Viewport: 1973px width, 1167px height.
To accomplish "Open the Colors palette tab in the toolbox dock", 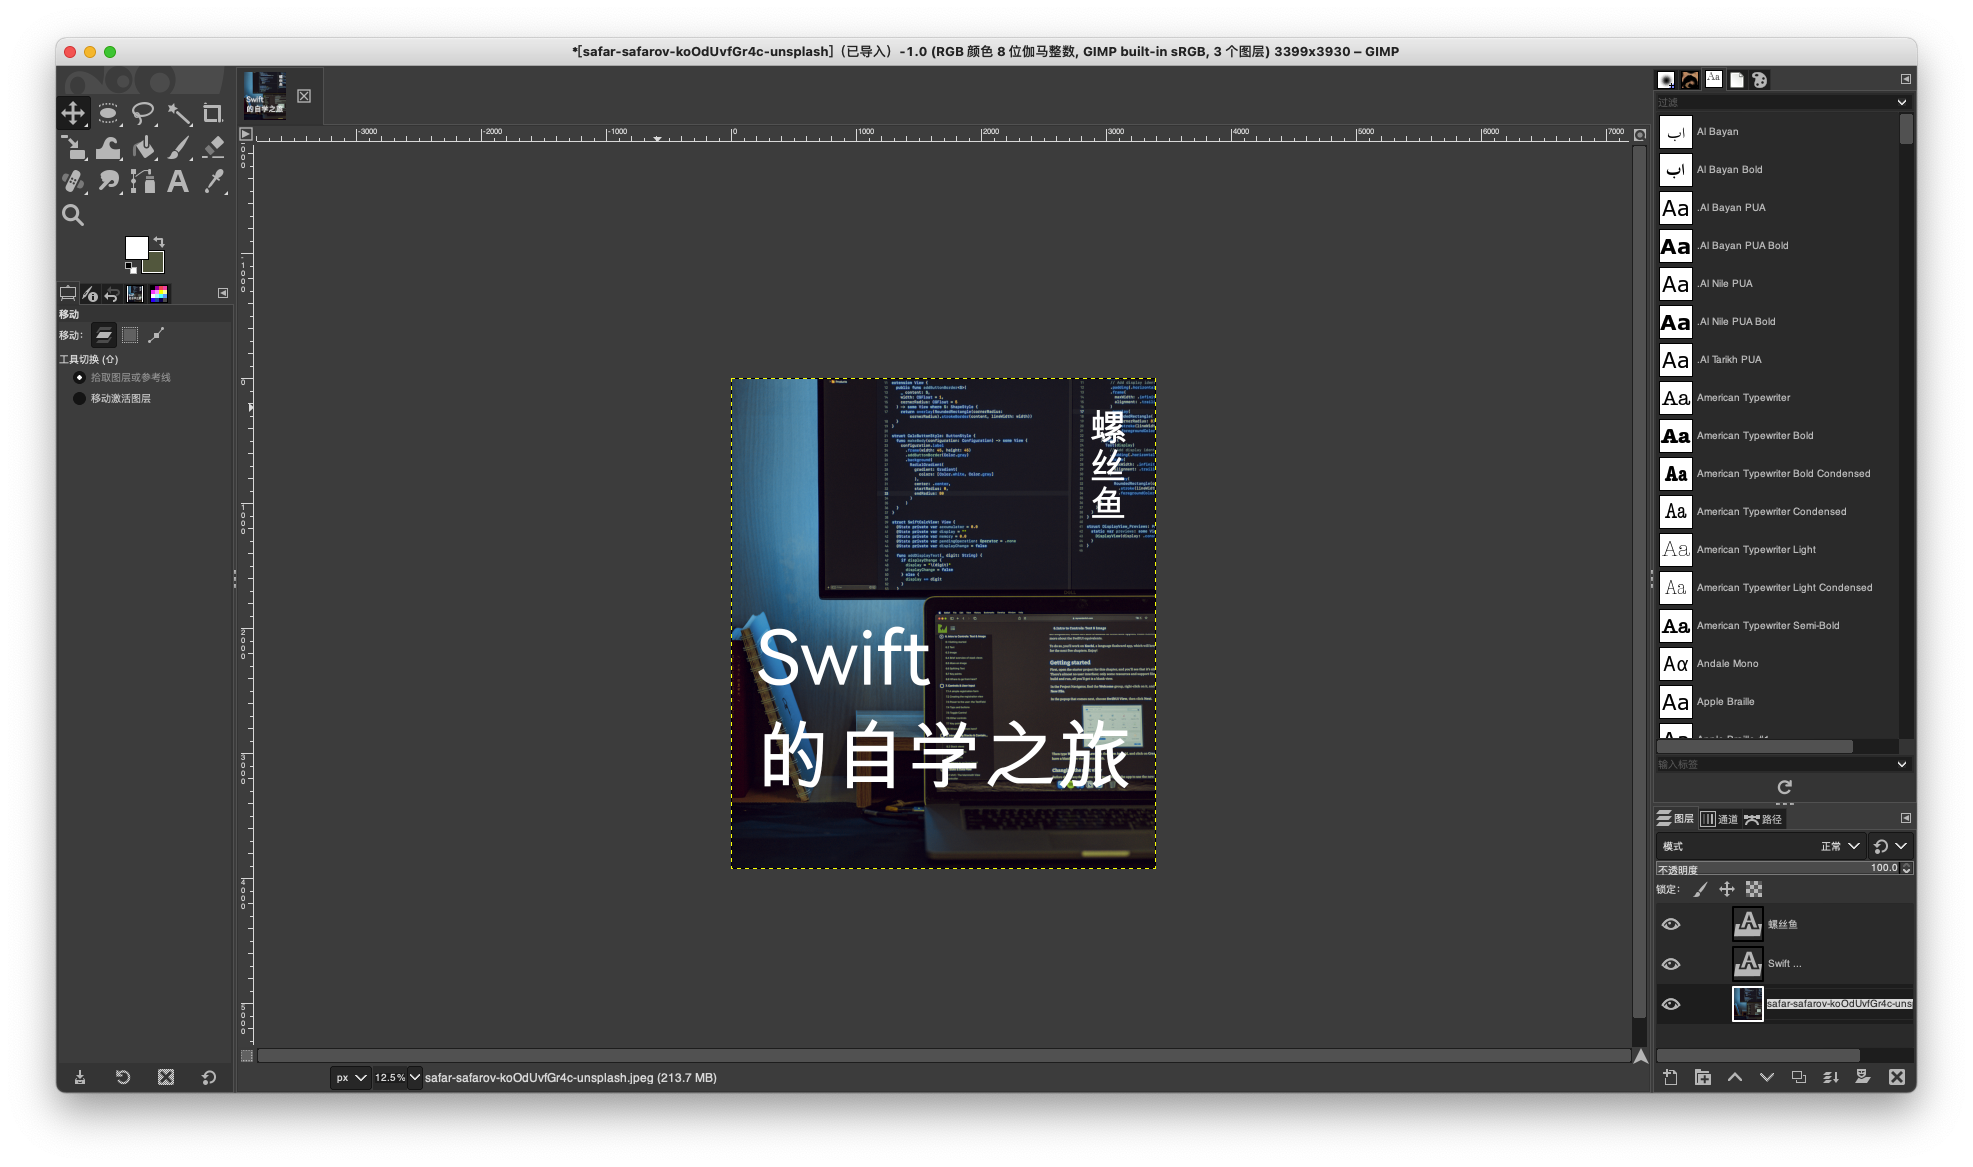I will pyautogui.click(x=159, y=294).
